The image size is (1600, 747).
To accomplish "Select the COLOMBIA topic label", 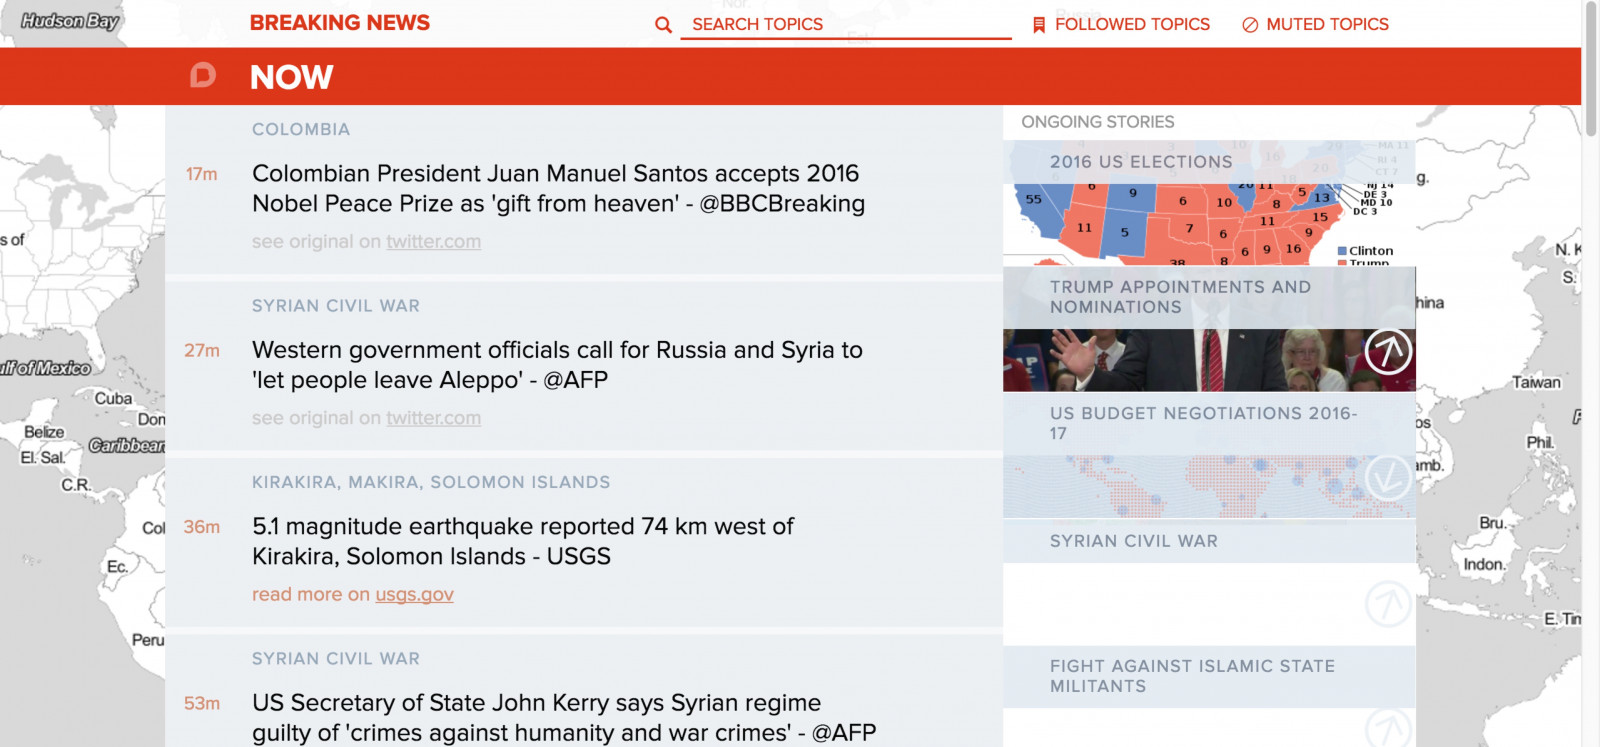I will tap(301, 130).
